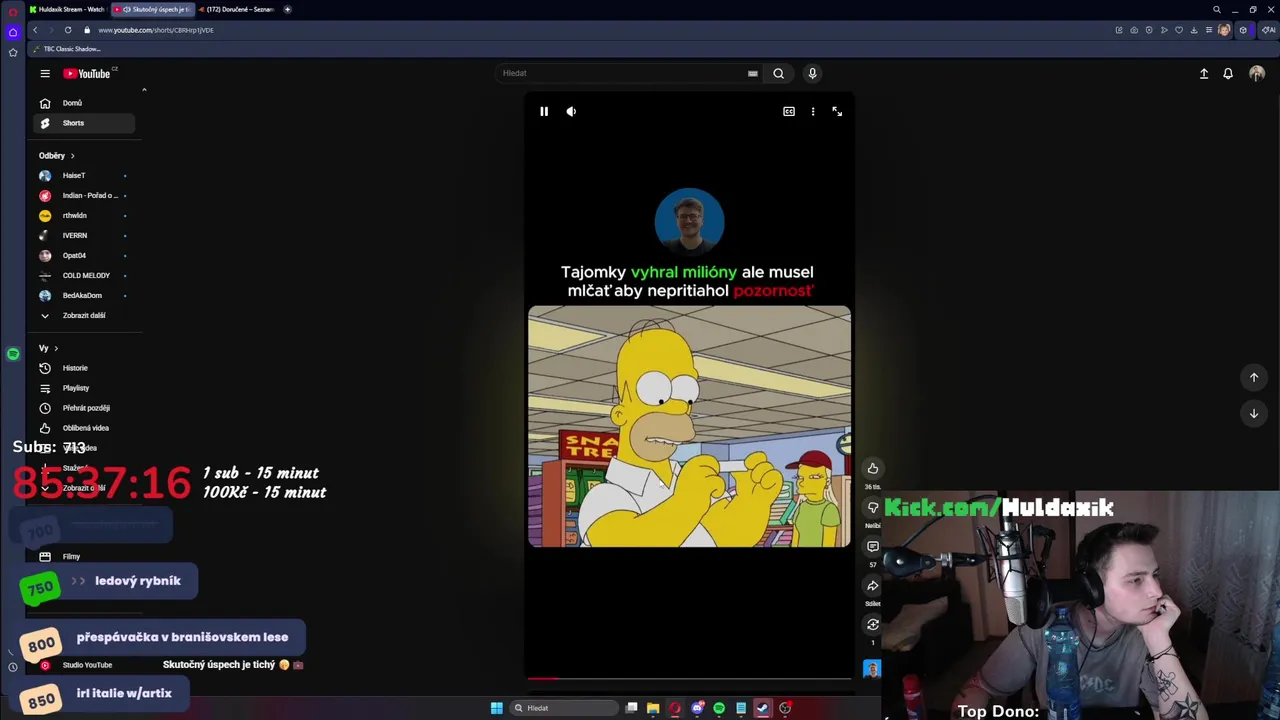Open the Short's comments panel
This screenshot has width=1280, height=720.
click(x=873, y=546)
